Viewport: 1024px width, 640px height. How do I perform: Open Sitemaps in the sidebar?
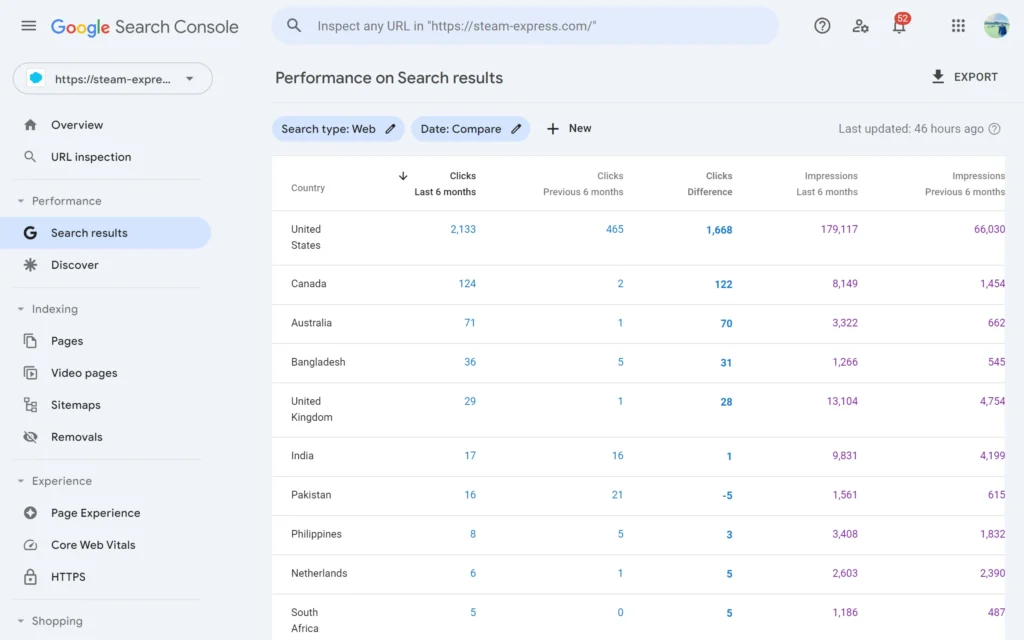tap(76, 405)
